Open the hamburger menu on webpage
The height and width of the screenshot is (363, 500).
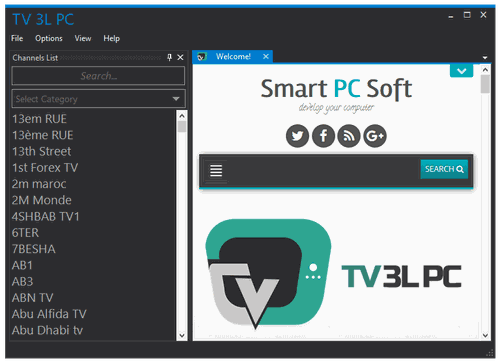point(216,170)
